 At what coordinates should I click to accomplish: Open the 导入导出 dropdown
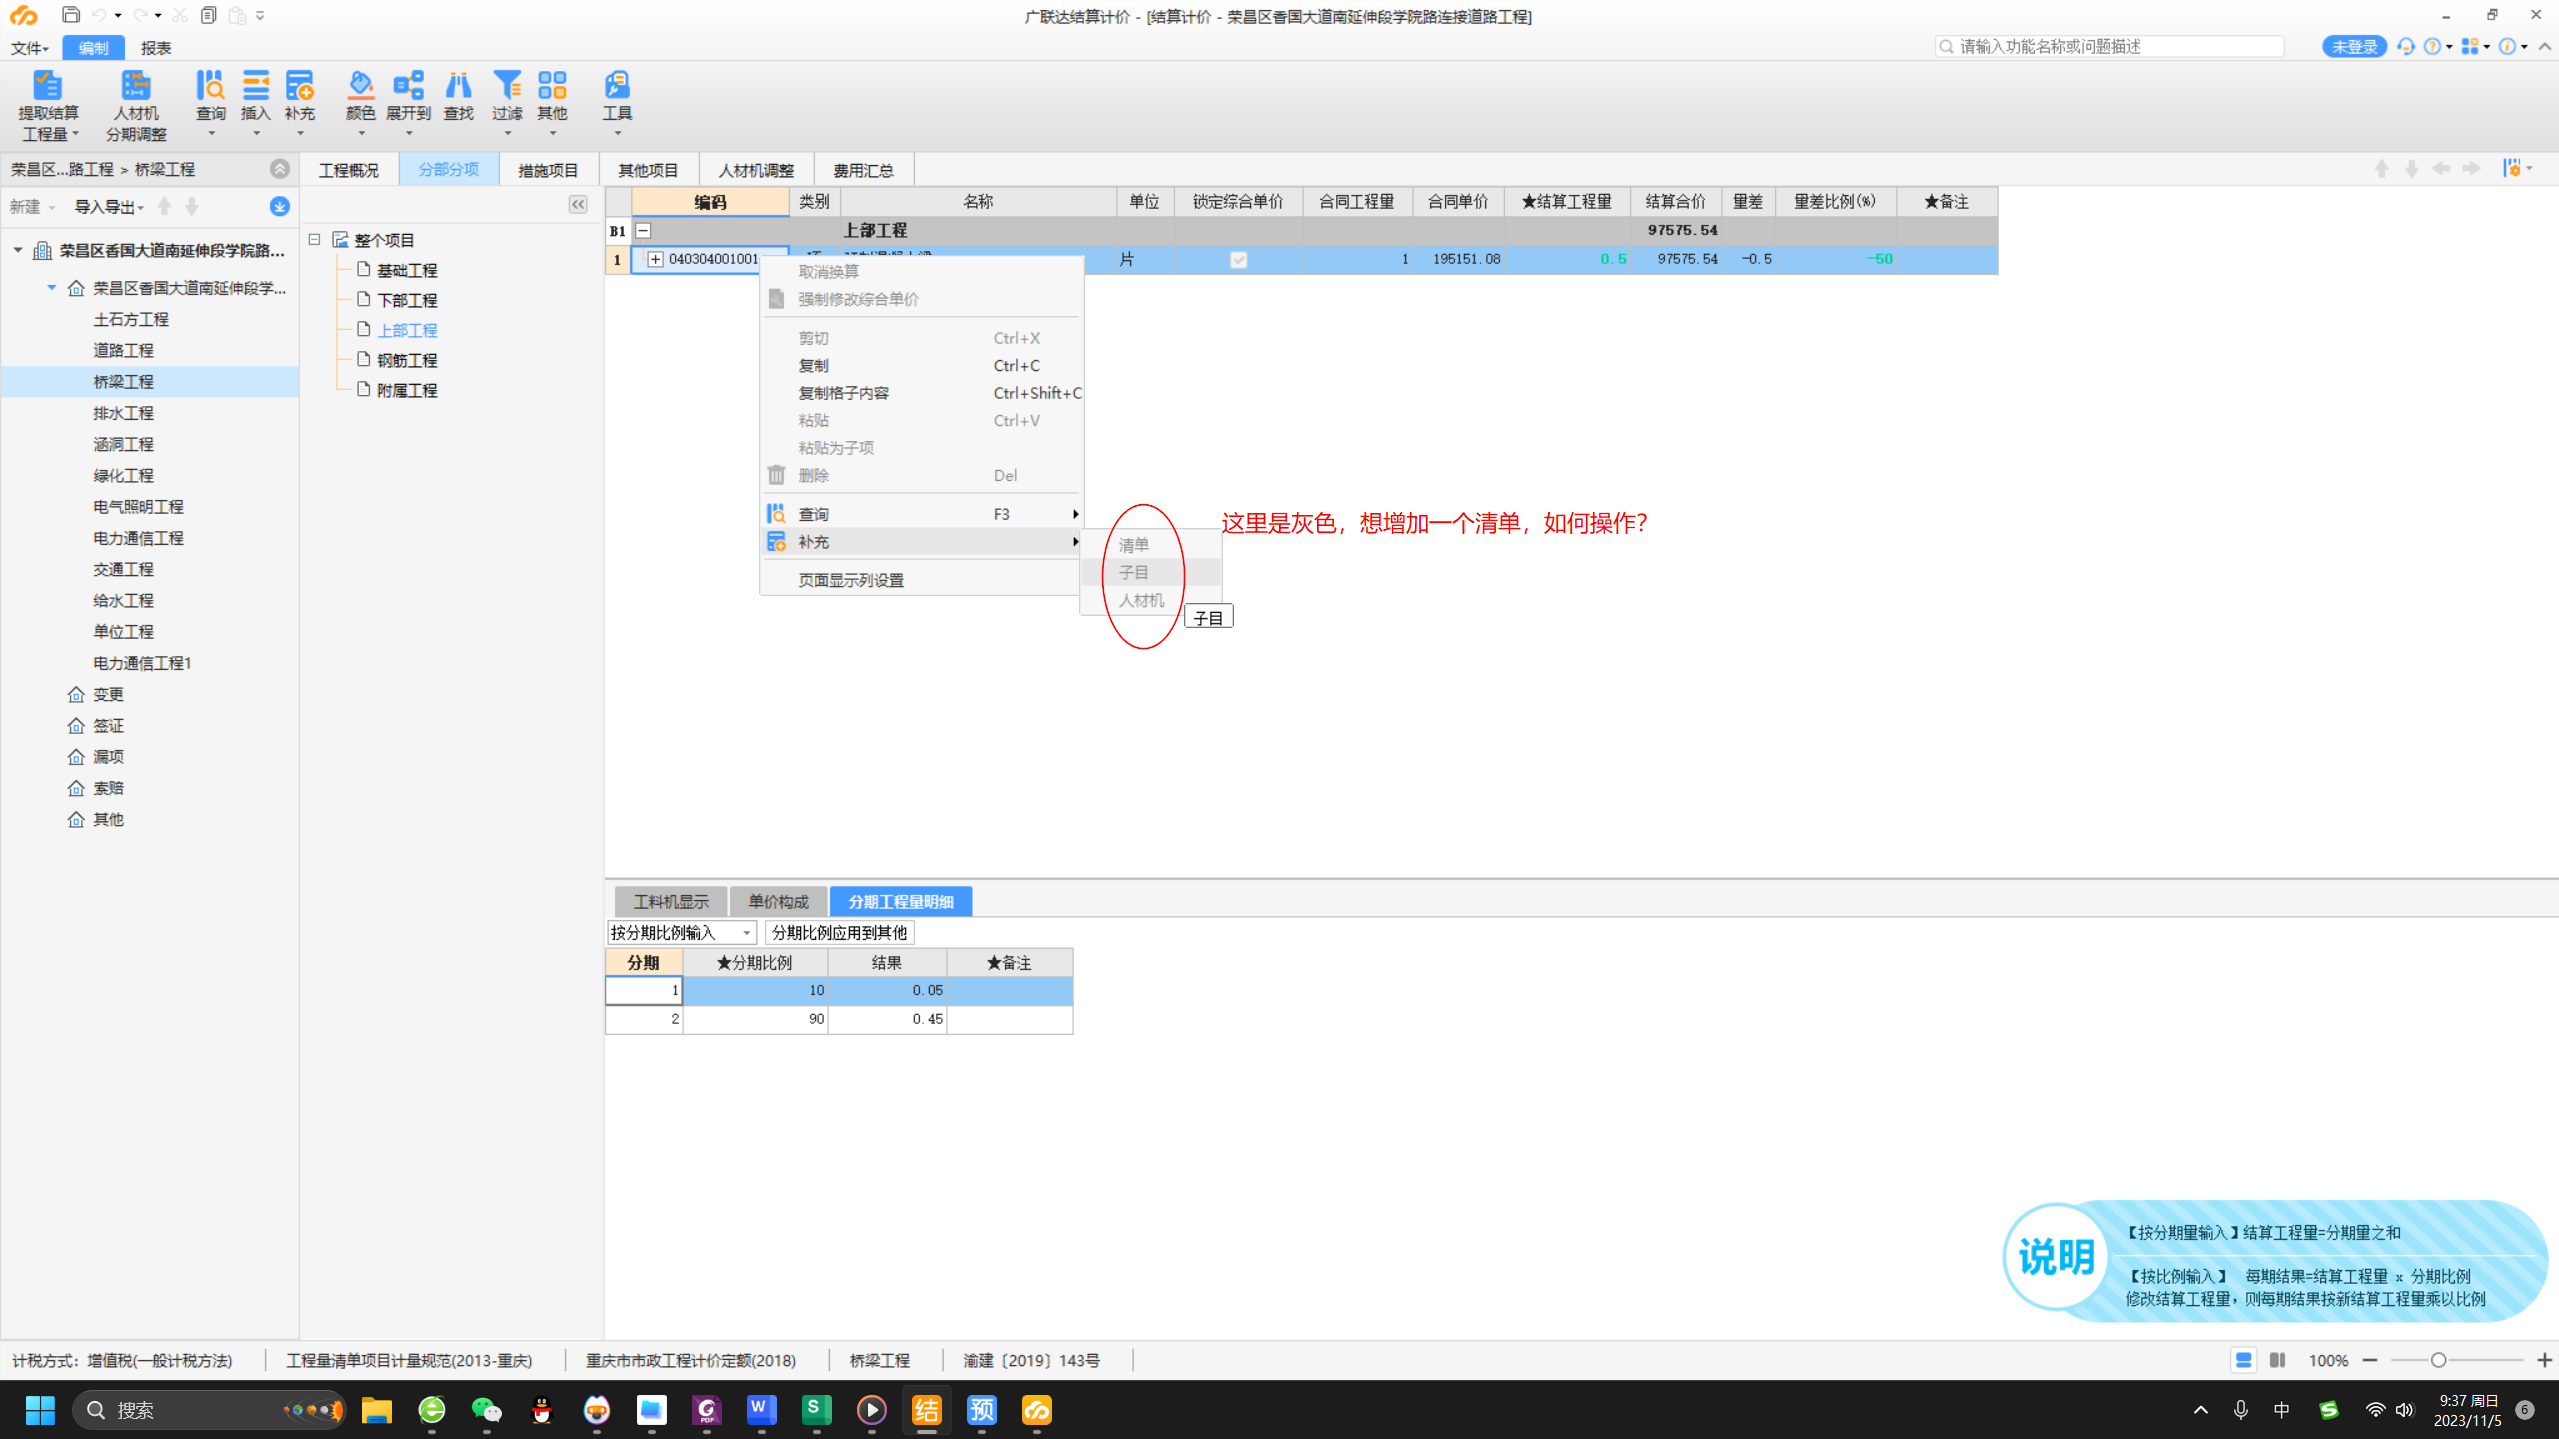coord(109,206)
